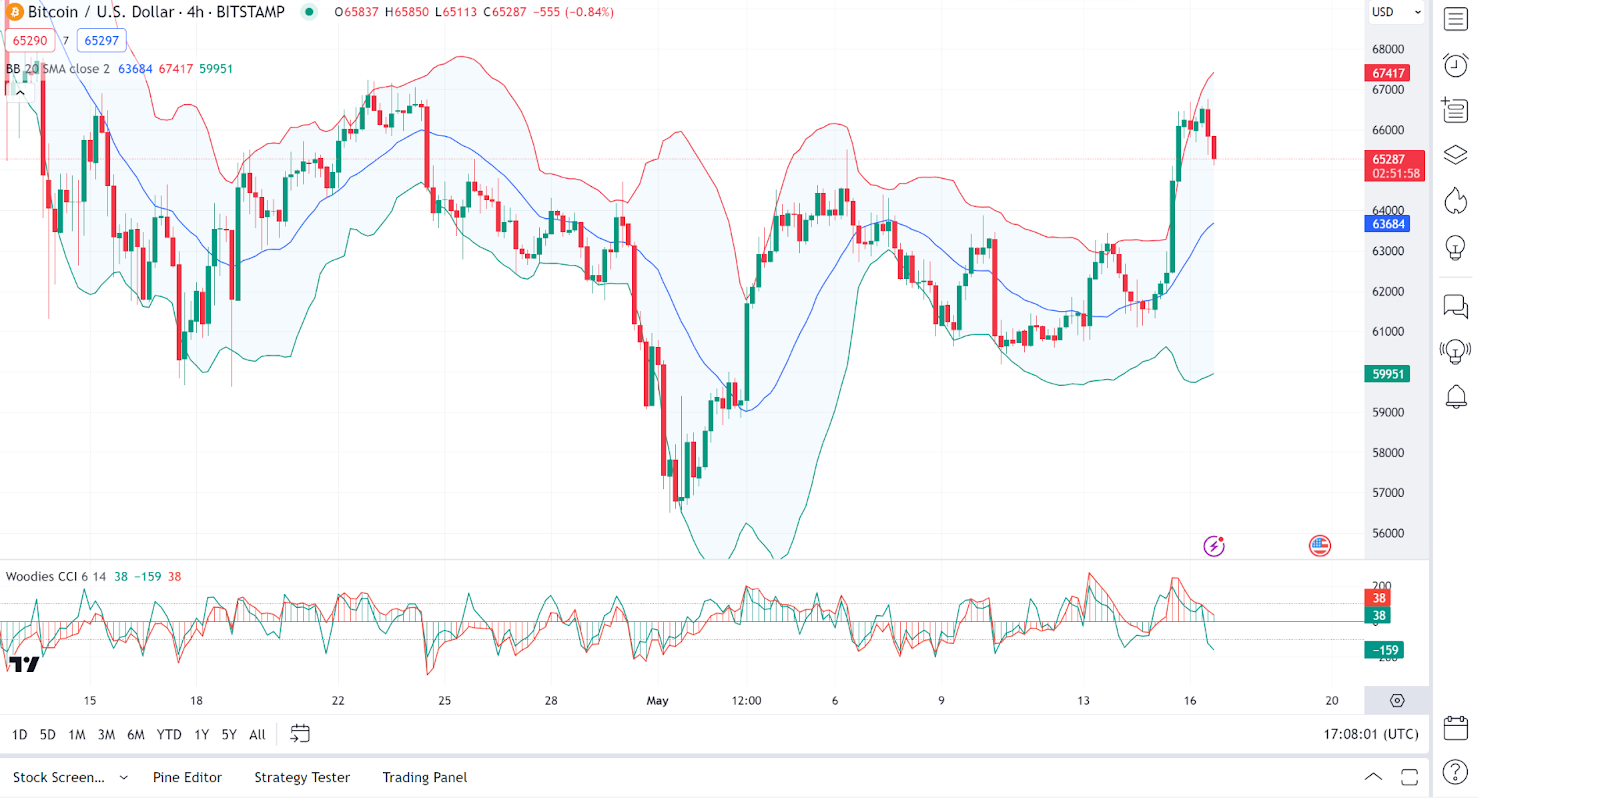Select the Woodies CCI indicator legend
Screen dimensions: 1600x801
(56, 577)
